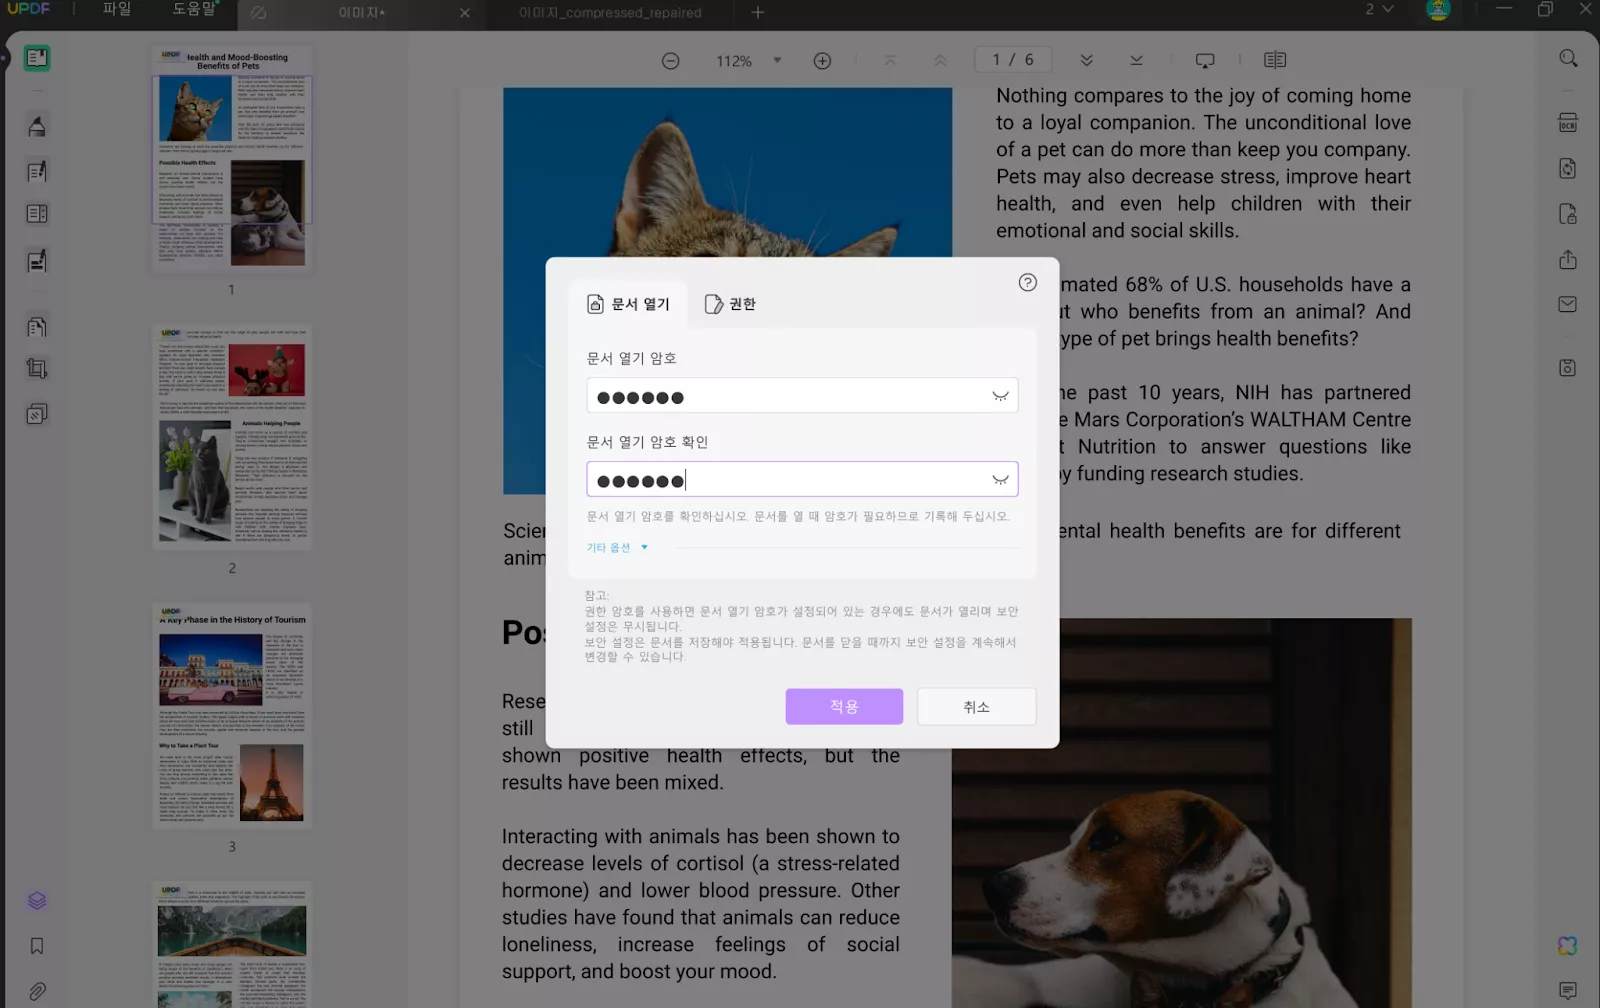Screen dimensions: 1600x1008
Task: Select the page 4 thumbnail with lake image
Action: (x=232, y=945)
